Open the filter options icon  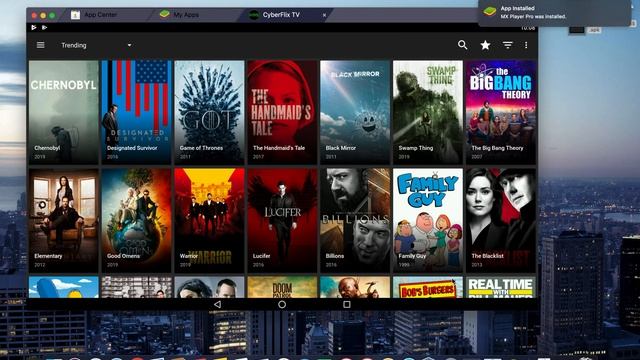pos(507,45)
